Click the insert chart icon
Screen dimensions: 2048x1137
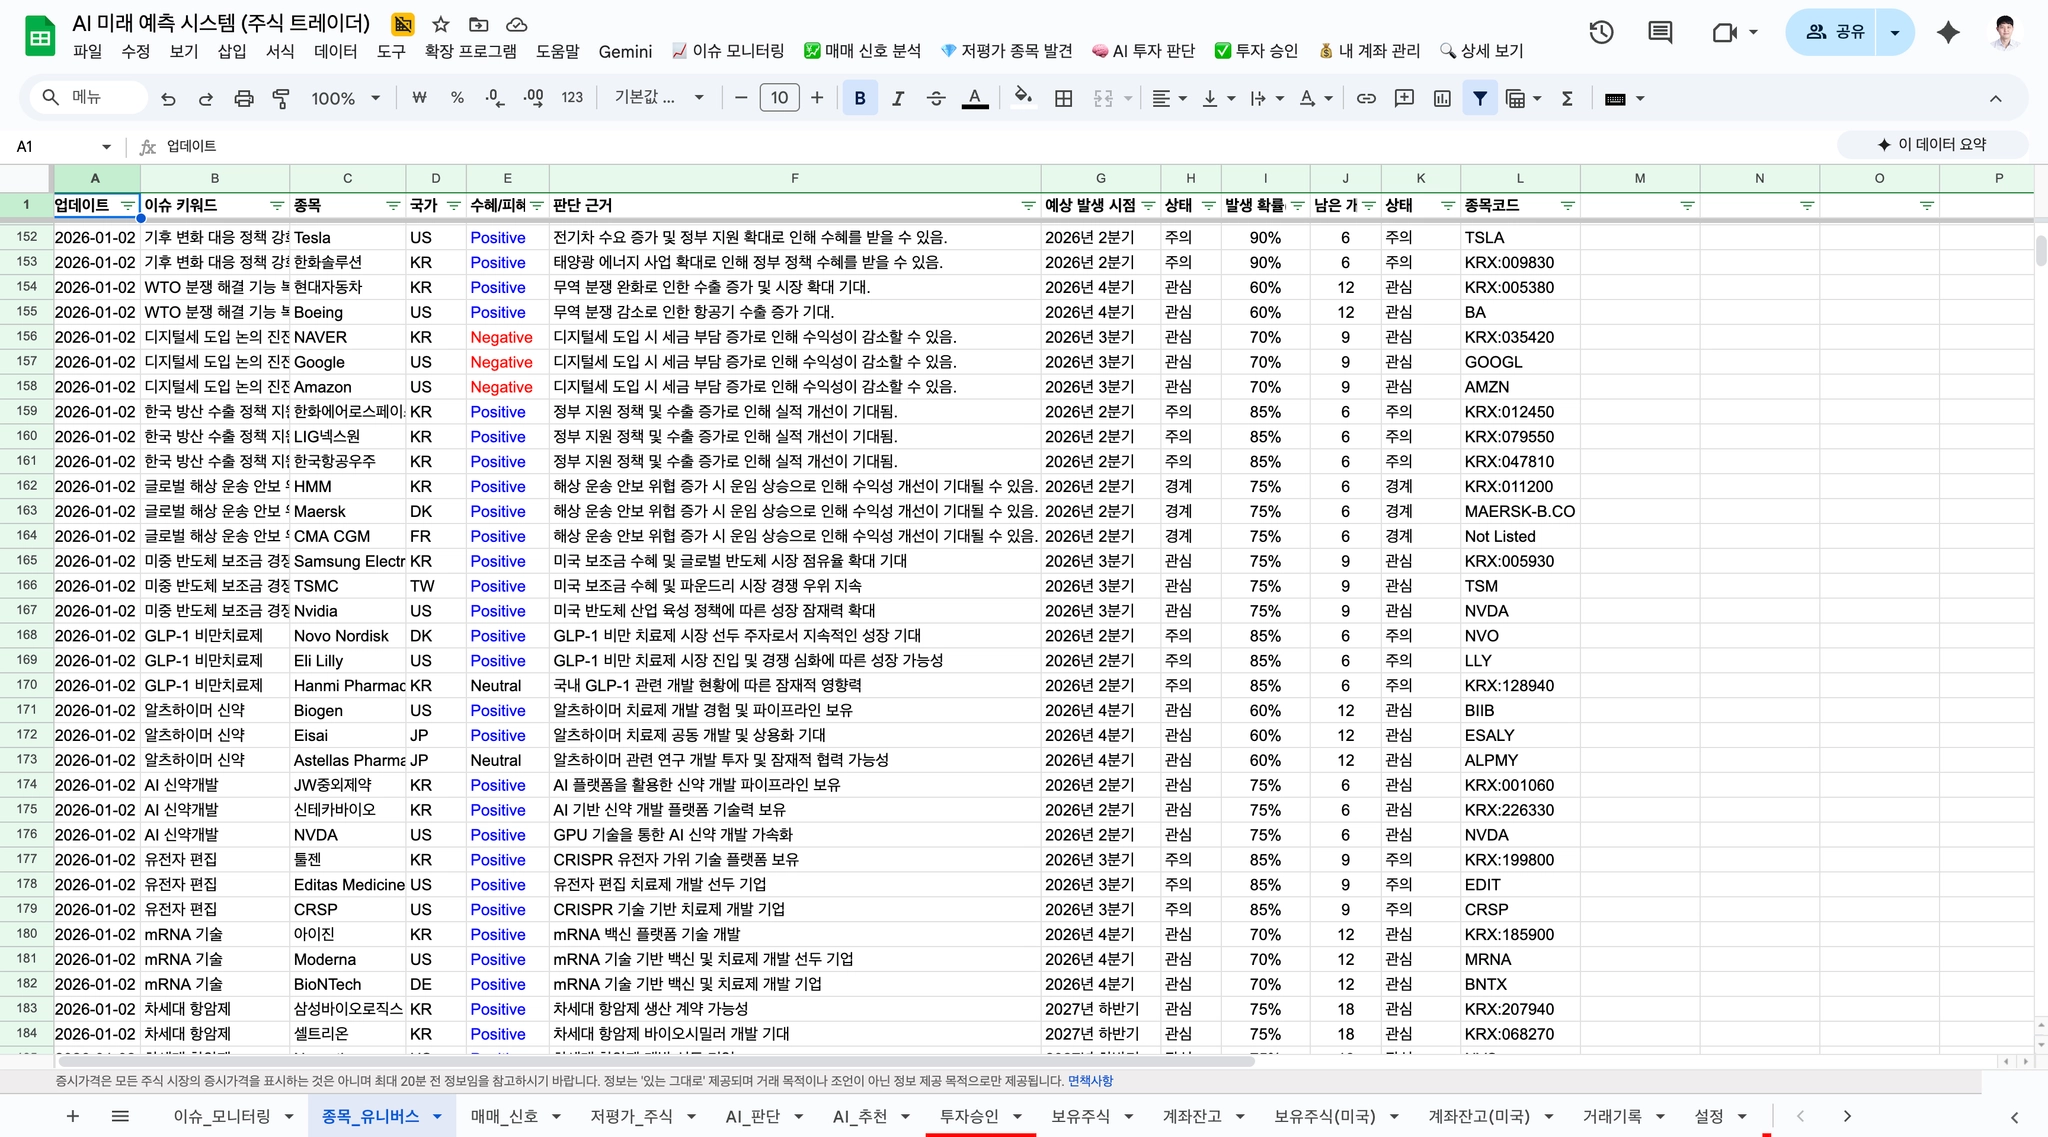point(1442,98)
